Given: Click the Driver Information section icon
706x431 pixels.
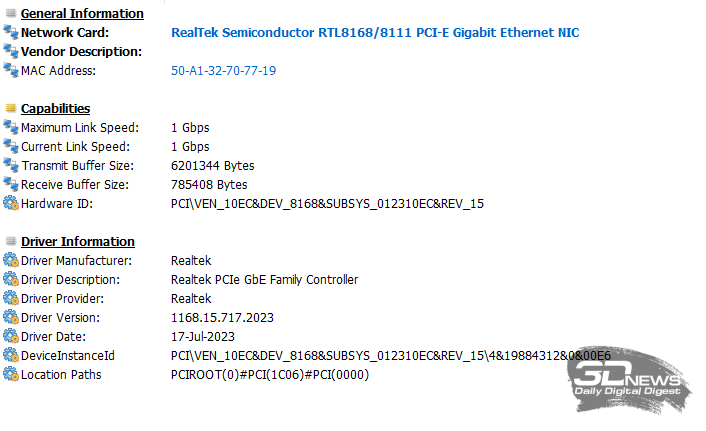Looking at the screenshot, I should [10, 242].
